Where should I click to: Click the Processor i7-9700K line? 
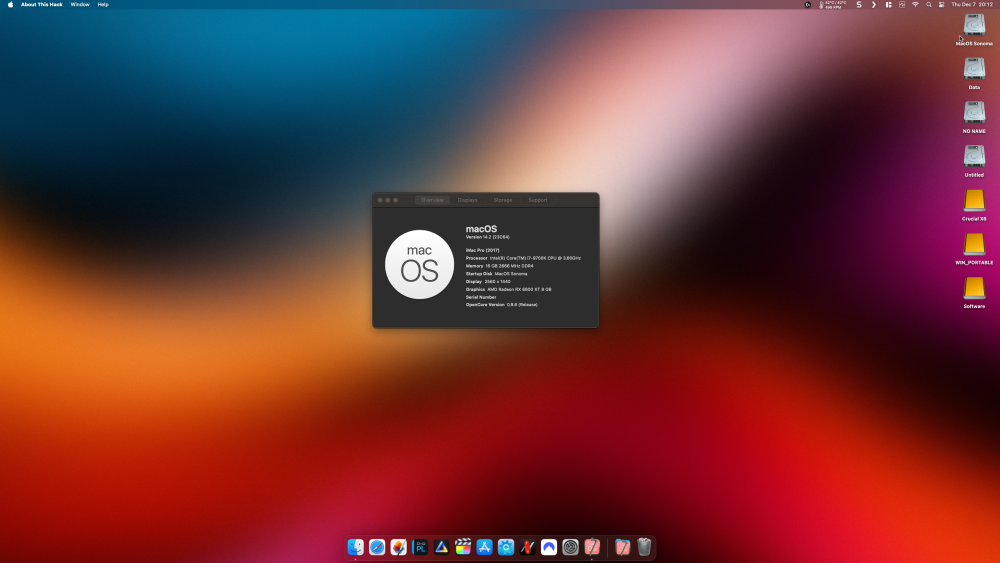(523, 258)
